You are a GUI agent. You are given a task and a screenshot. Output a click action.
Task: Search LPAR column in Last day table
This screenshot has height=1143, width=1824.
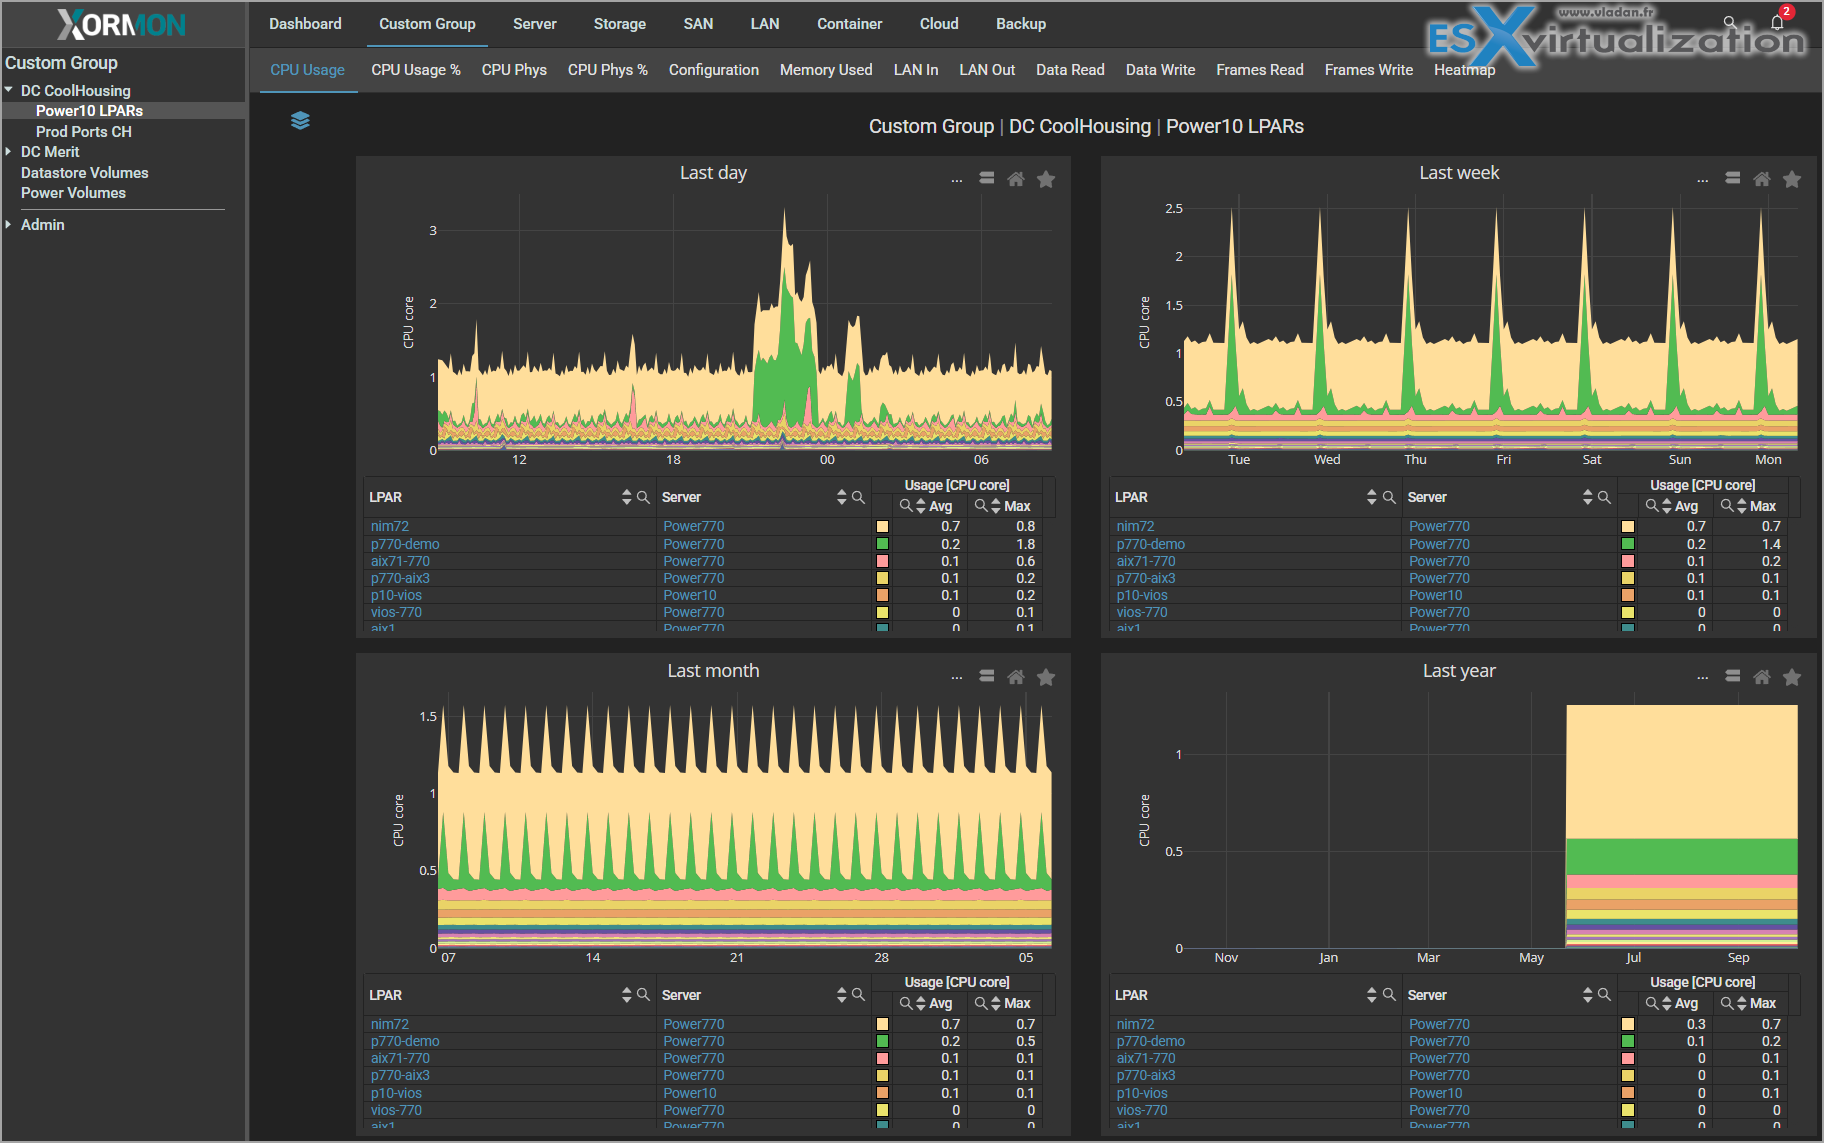pos(643,497)
